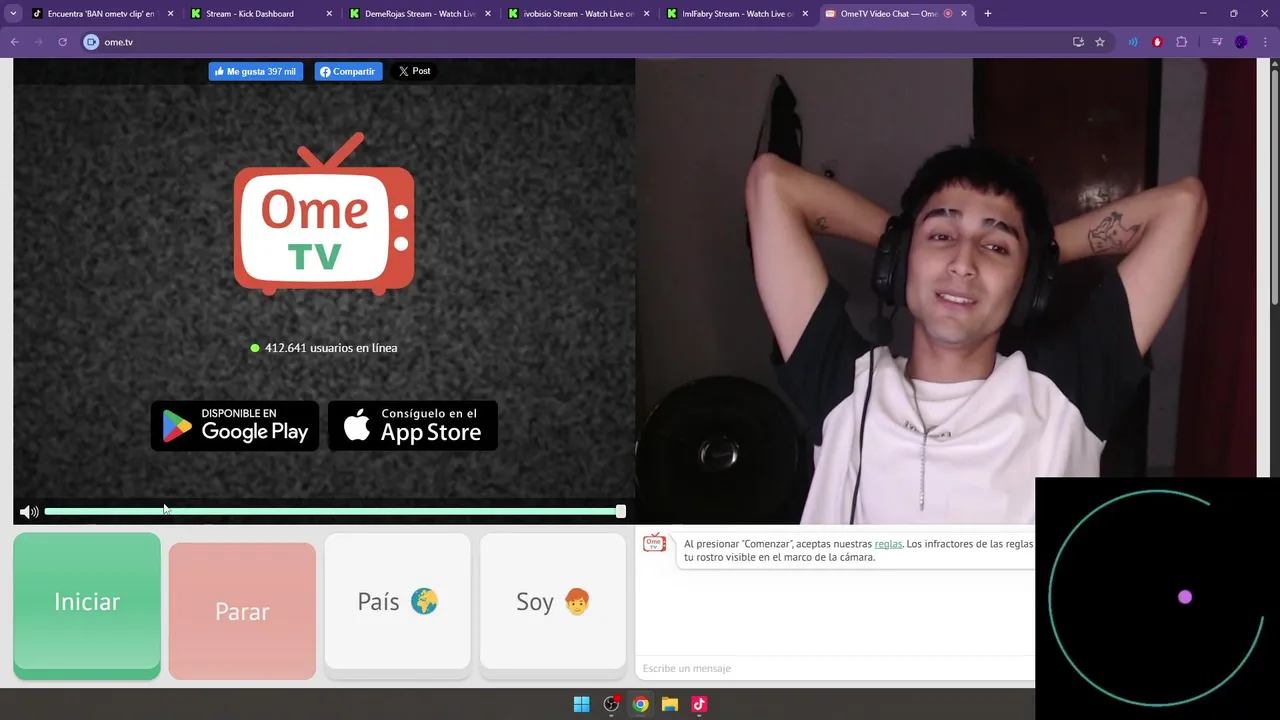Close the ivobisio Stream tab

tap(646, 14)
